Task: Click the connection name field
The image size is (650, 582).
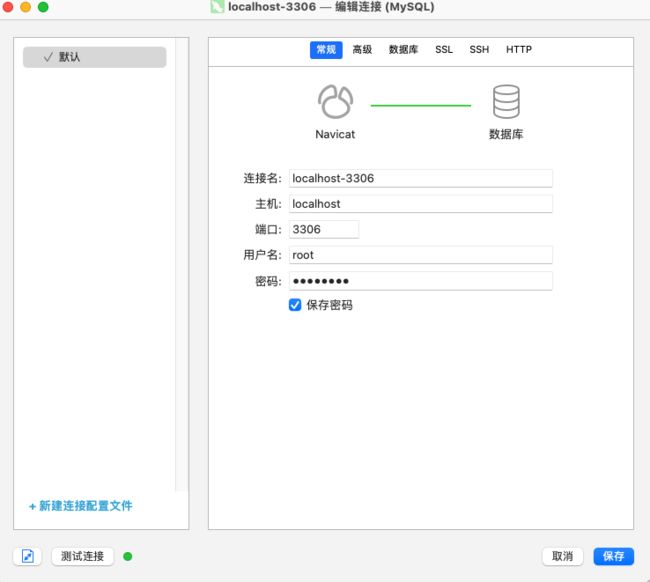Action: coord(420,178)
